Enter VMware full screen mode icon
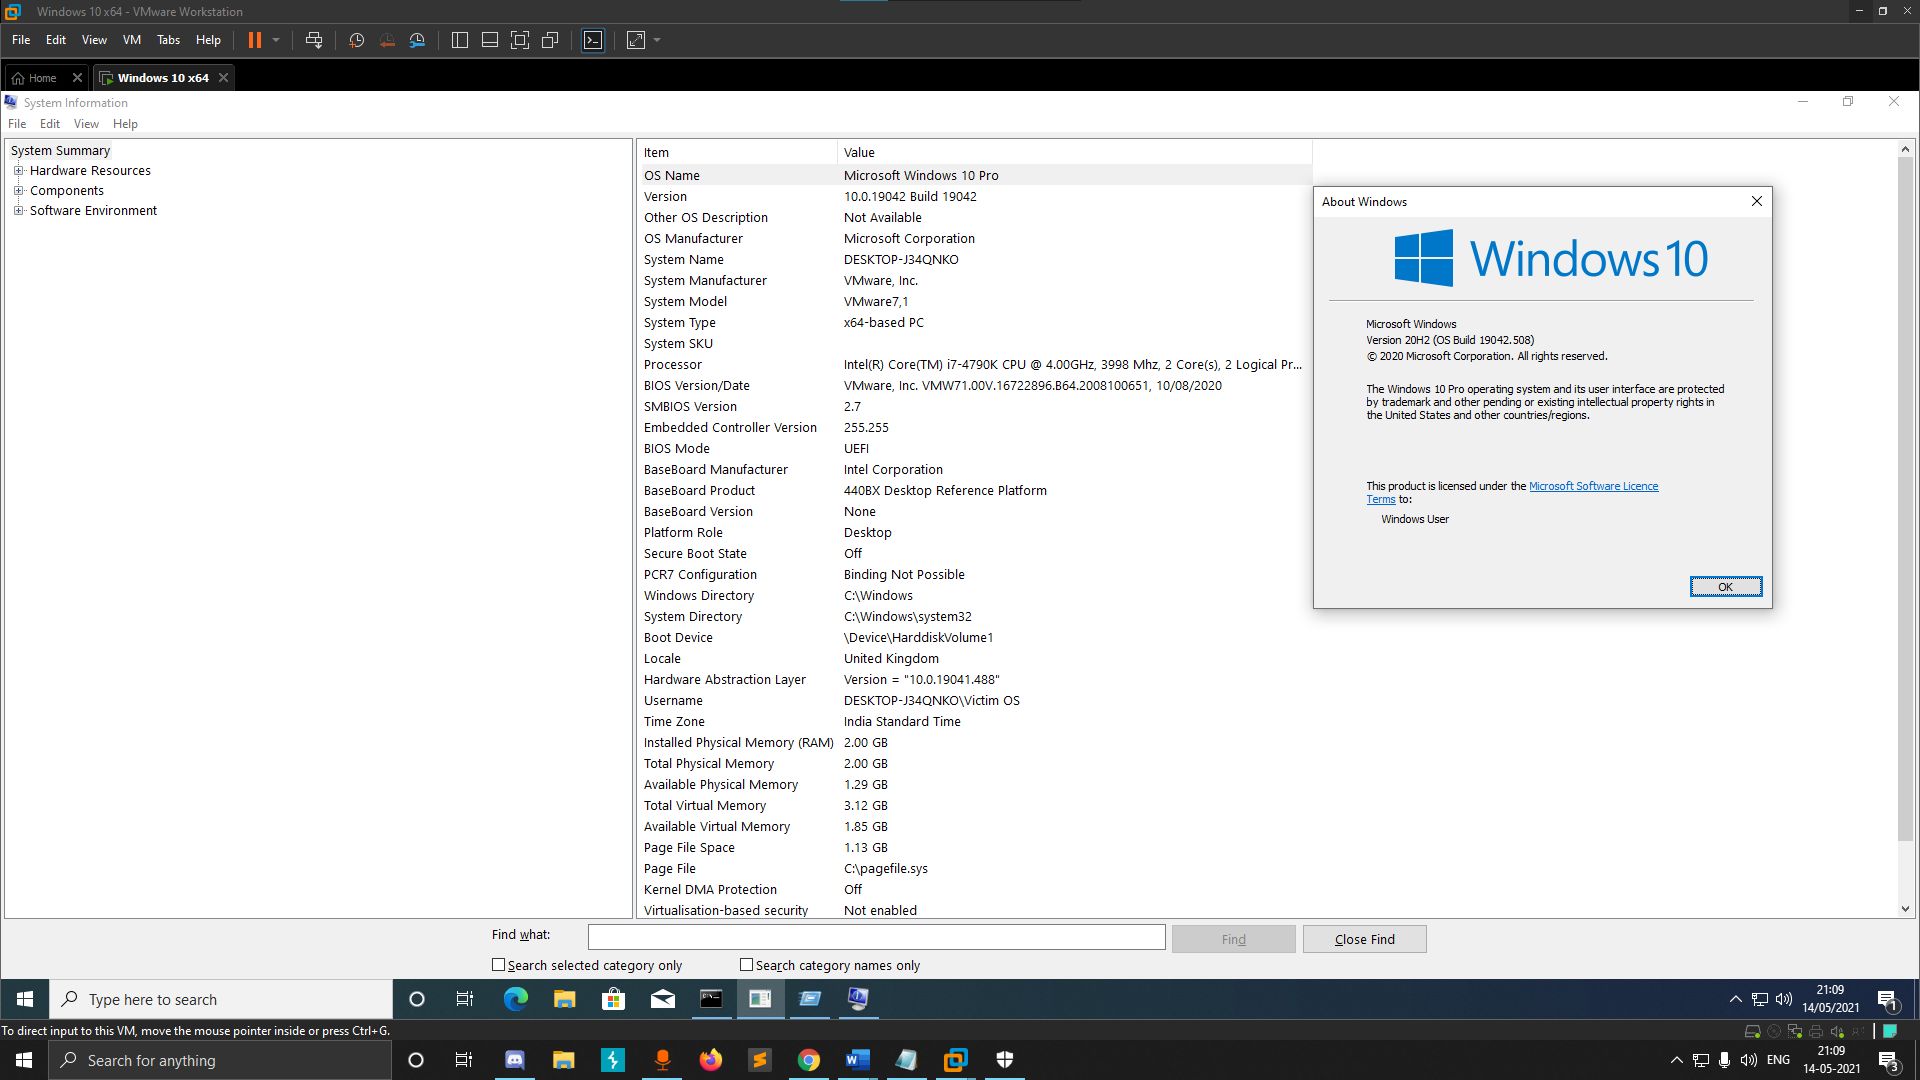 pos(520,40)
